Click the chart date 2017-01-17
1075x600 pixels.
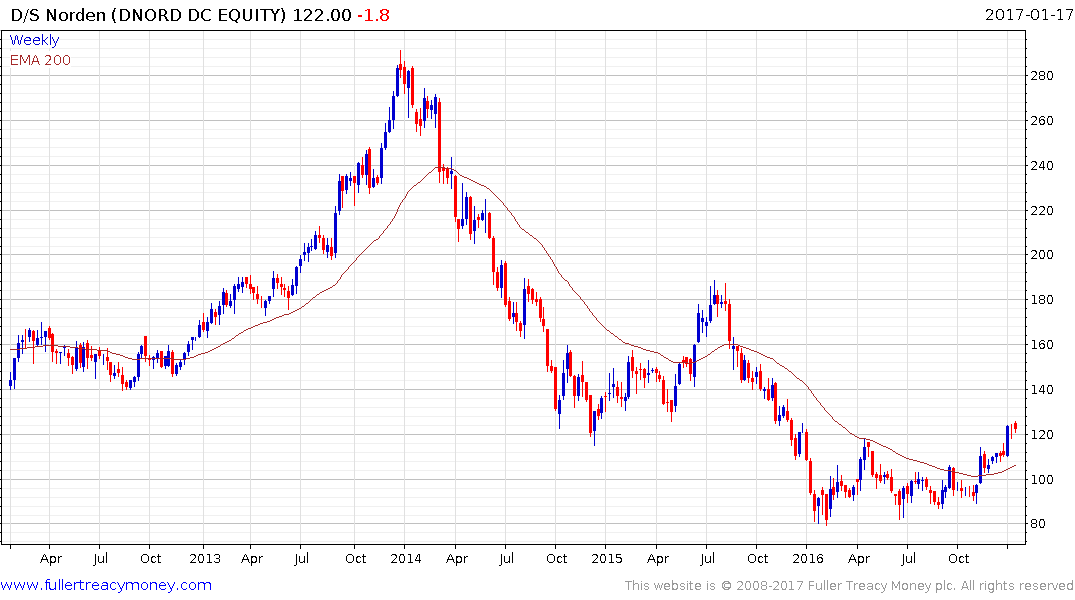[x=1028, y=14]
